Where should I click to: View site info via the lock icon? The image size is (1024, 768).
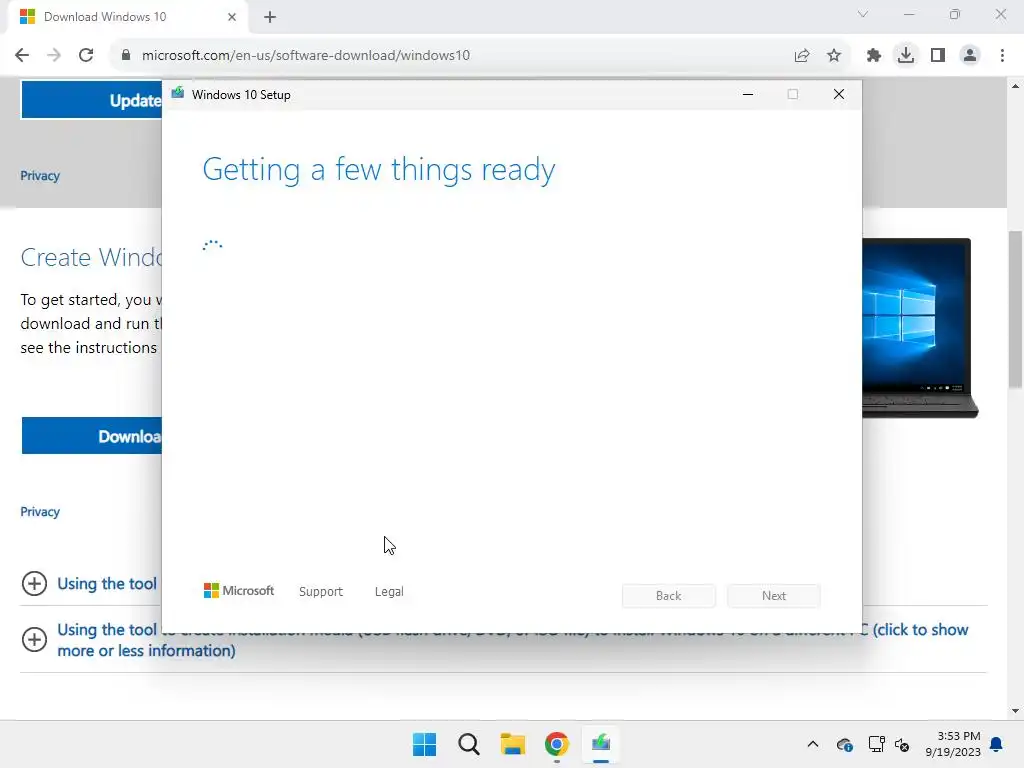point(125,56)
